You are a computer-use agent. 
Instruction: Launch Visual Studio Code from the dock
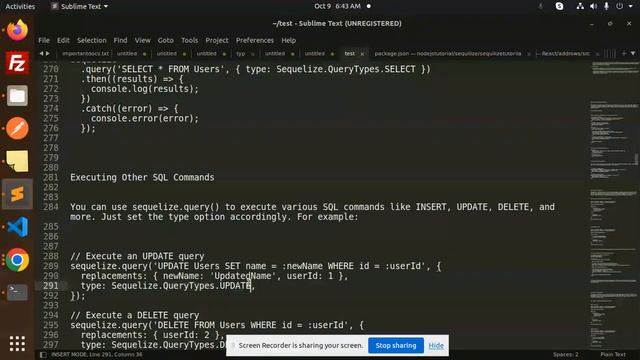point(17,227)
